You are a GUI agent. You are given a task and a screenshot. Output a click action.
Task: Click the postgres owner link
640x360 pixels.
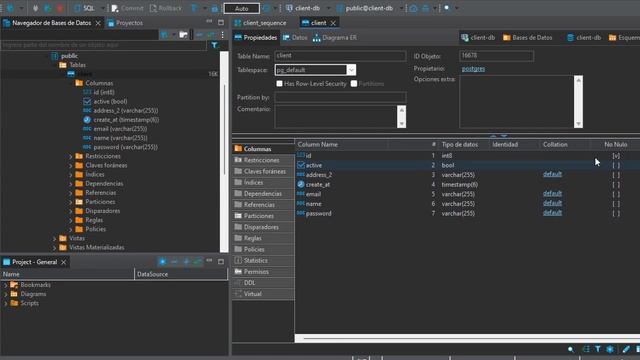[x=473, y=69]
